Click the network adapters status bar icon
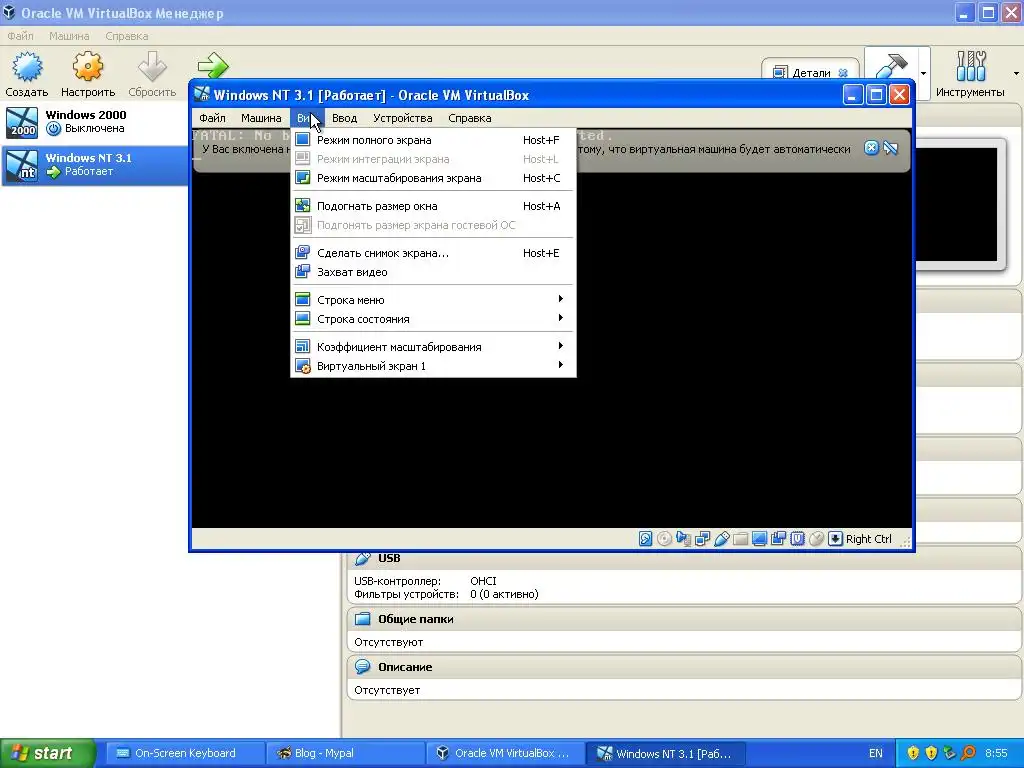1024x768 pixels. [x=703, y=539]
